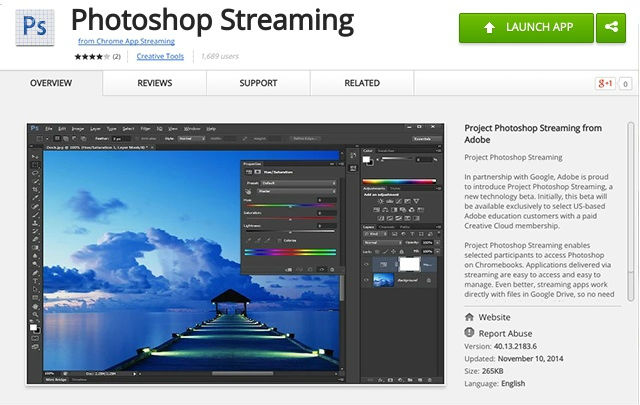Select the Move tool in Photoshop toolbar
Viewport: 640px width, 405px height.
[36, 157]
